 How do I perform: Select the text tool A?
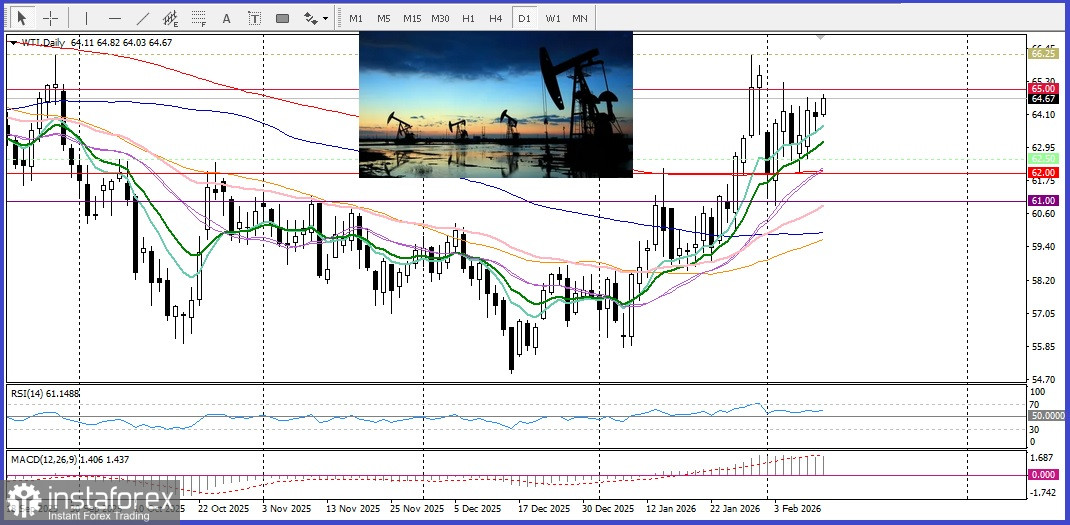point(227,18)
